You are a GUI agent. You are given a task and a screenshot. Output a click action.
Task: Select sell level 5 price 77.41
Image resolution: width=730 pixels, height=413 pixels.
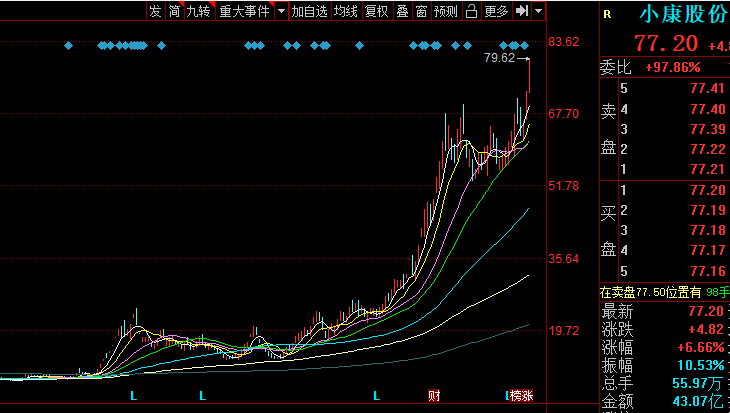tap(708, 88)
